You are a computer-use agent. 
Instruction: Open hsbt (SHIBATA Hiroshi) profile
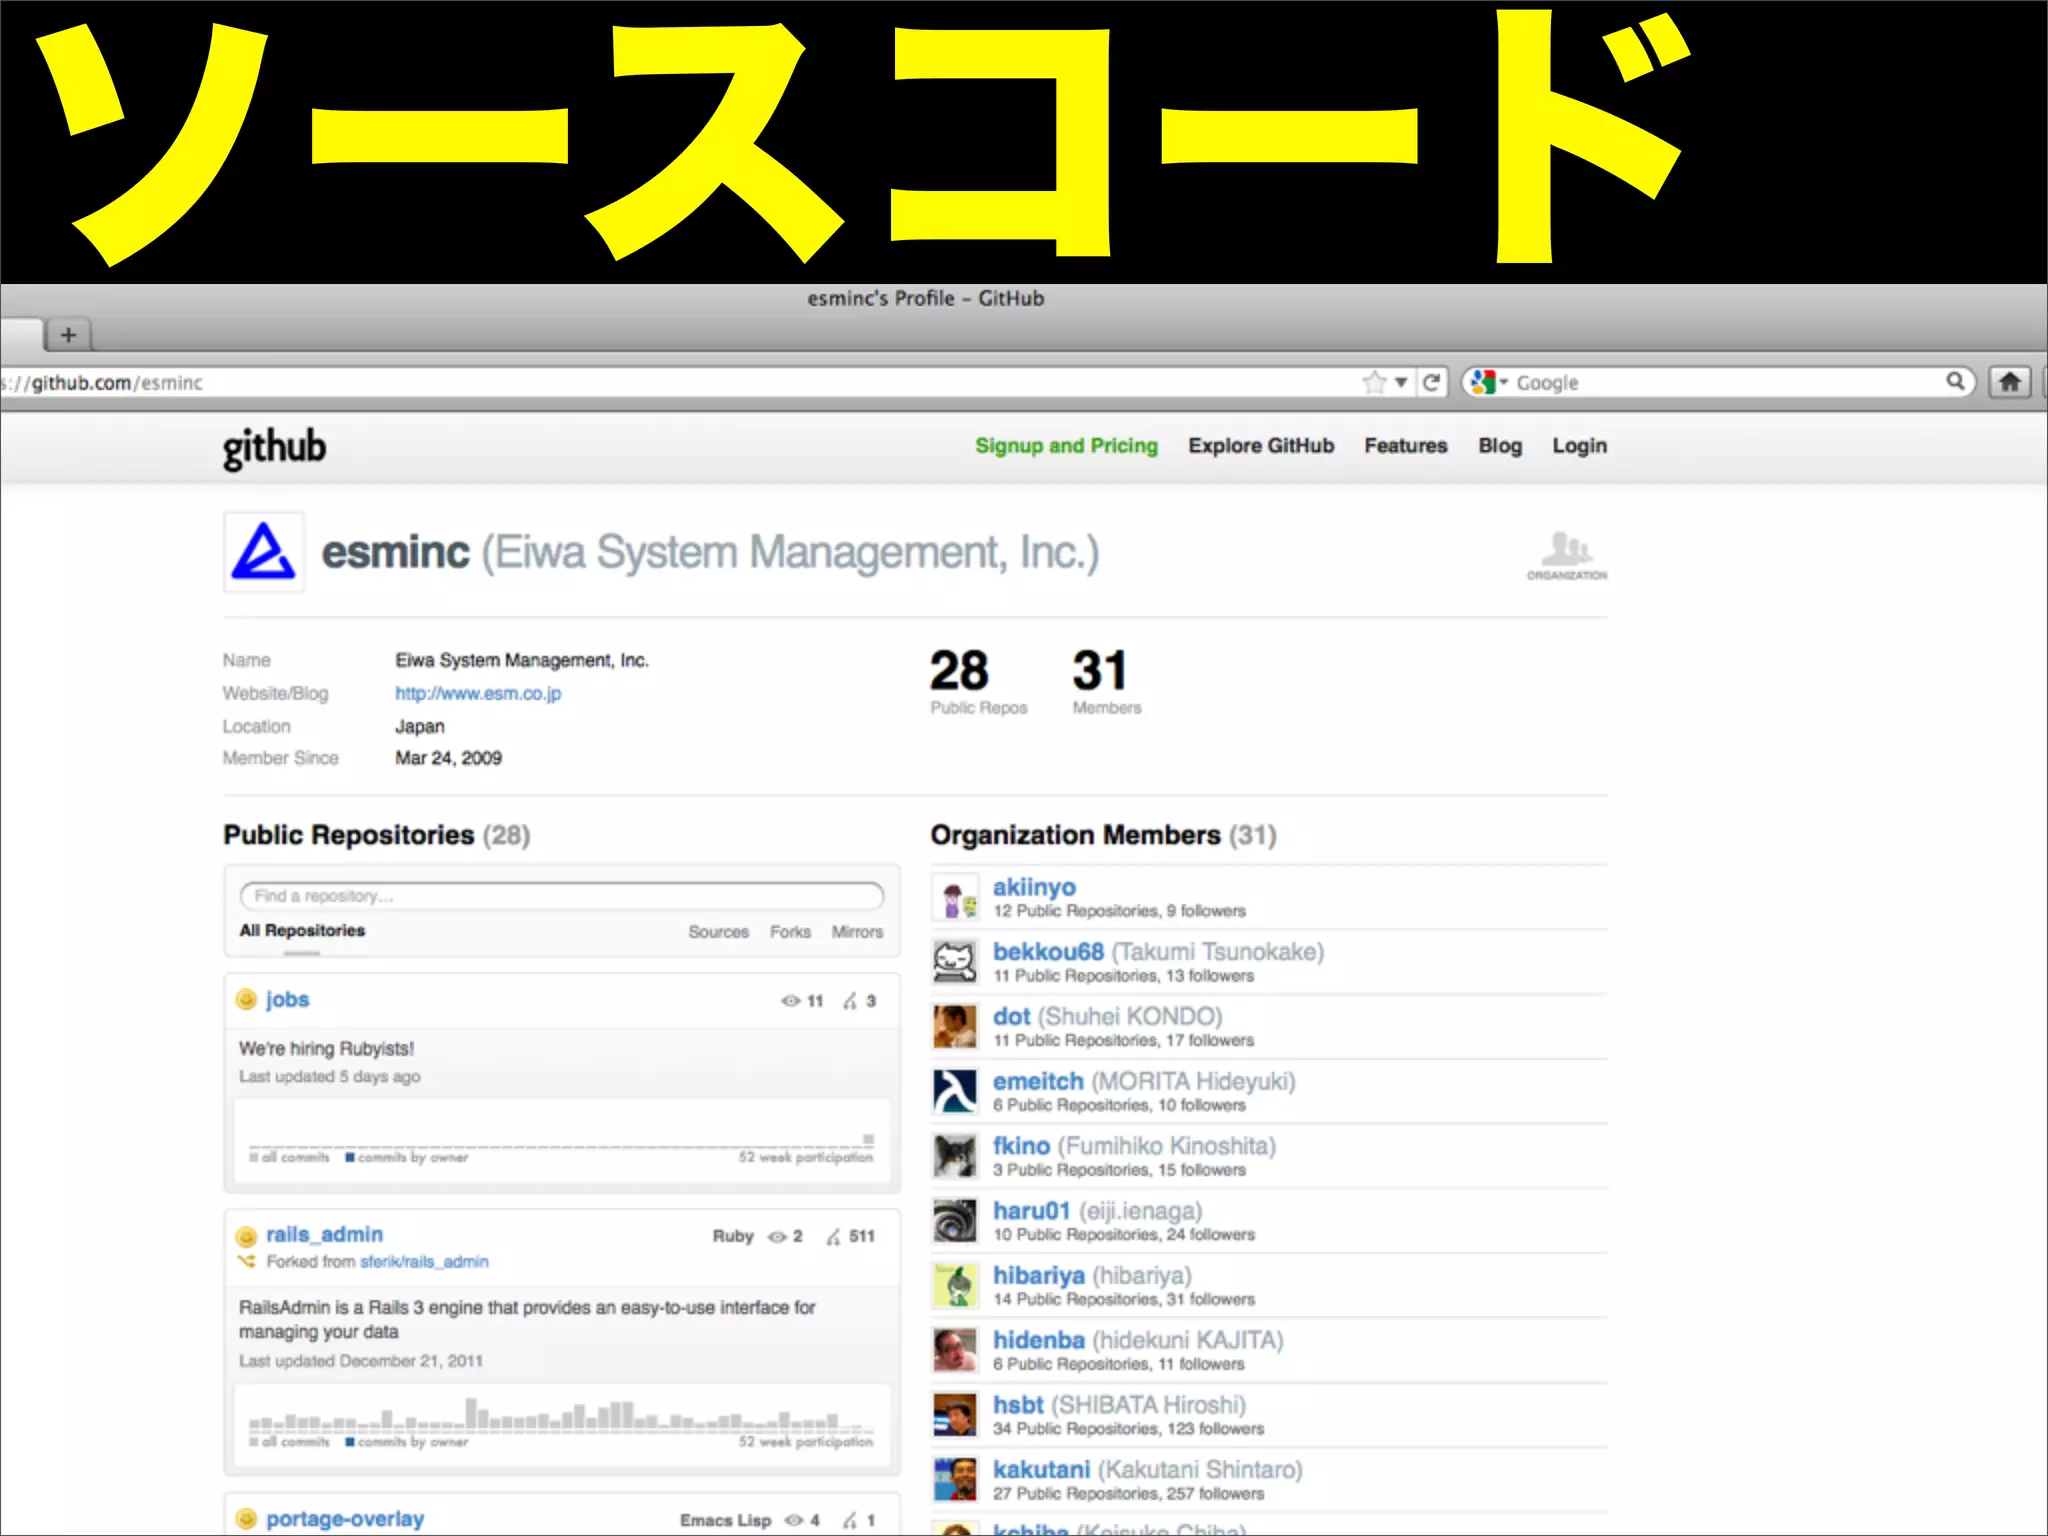(1018, 1405)
